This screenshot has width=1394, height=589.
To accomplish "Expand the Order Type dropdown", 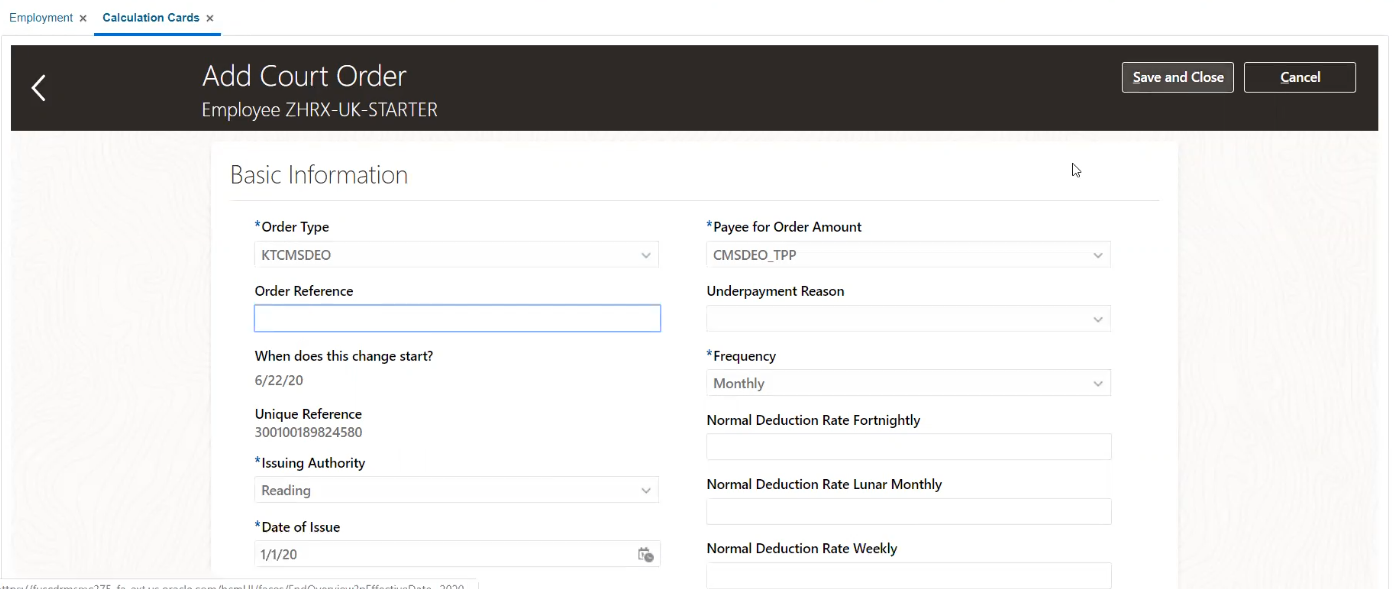I will click(646, 255).
